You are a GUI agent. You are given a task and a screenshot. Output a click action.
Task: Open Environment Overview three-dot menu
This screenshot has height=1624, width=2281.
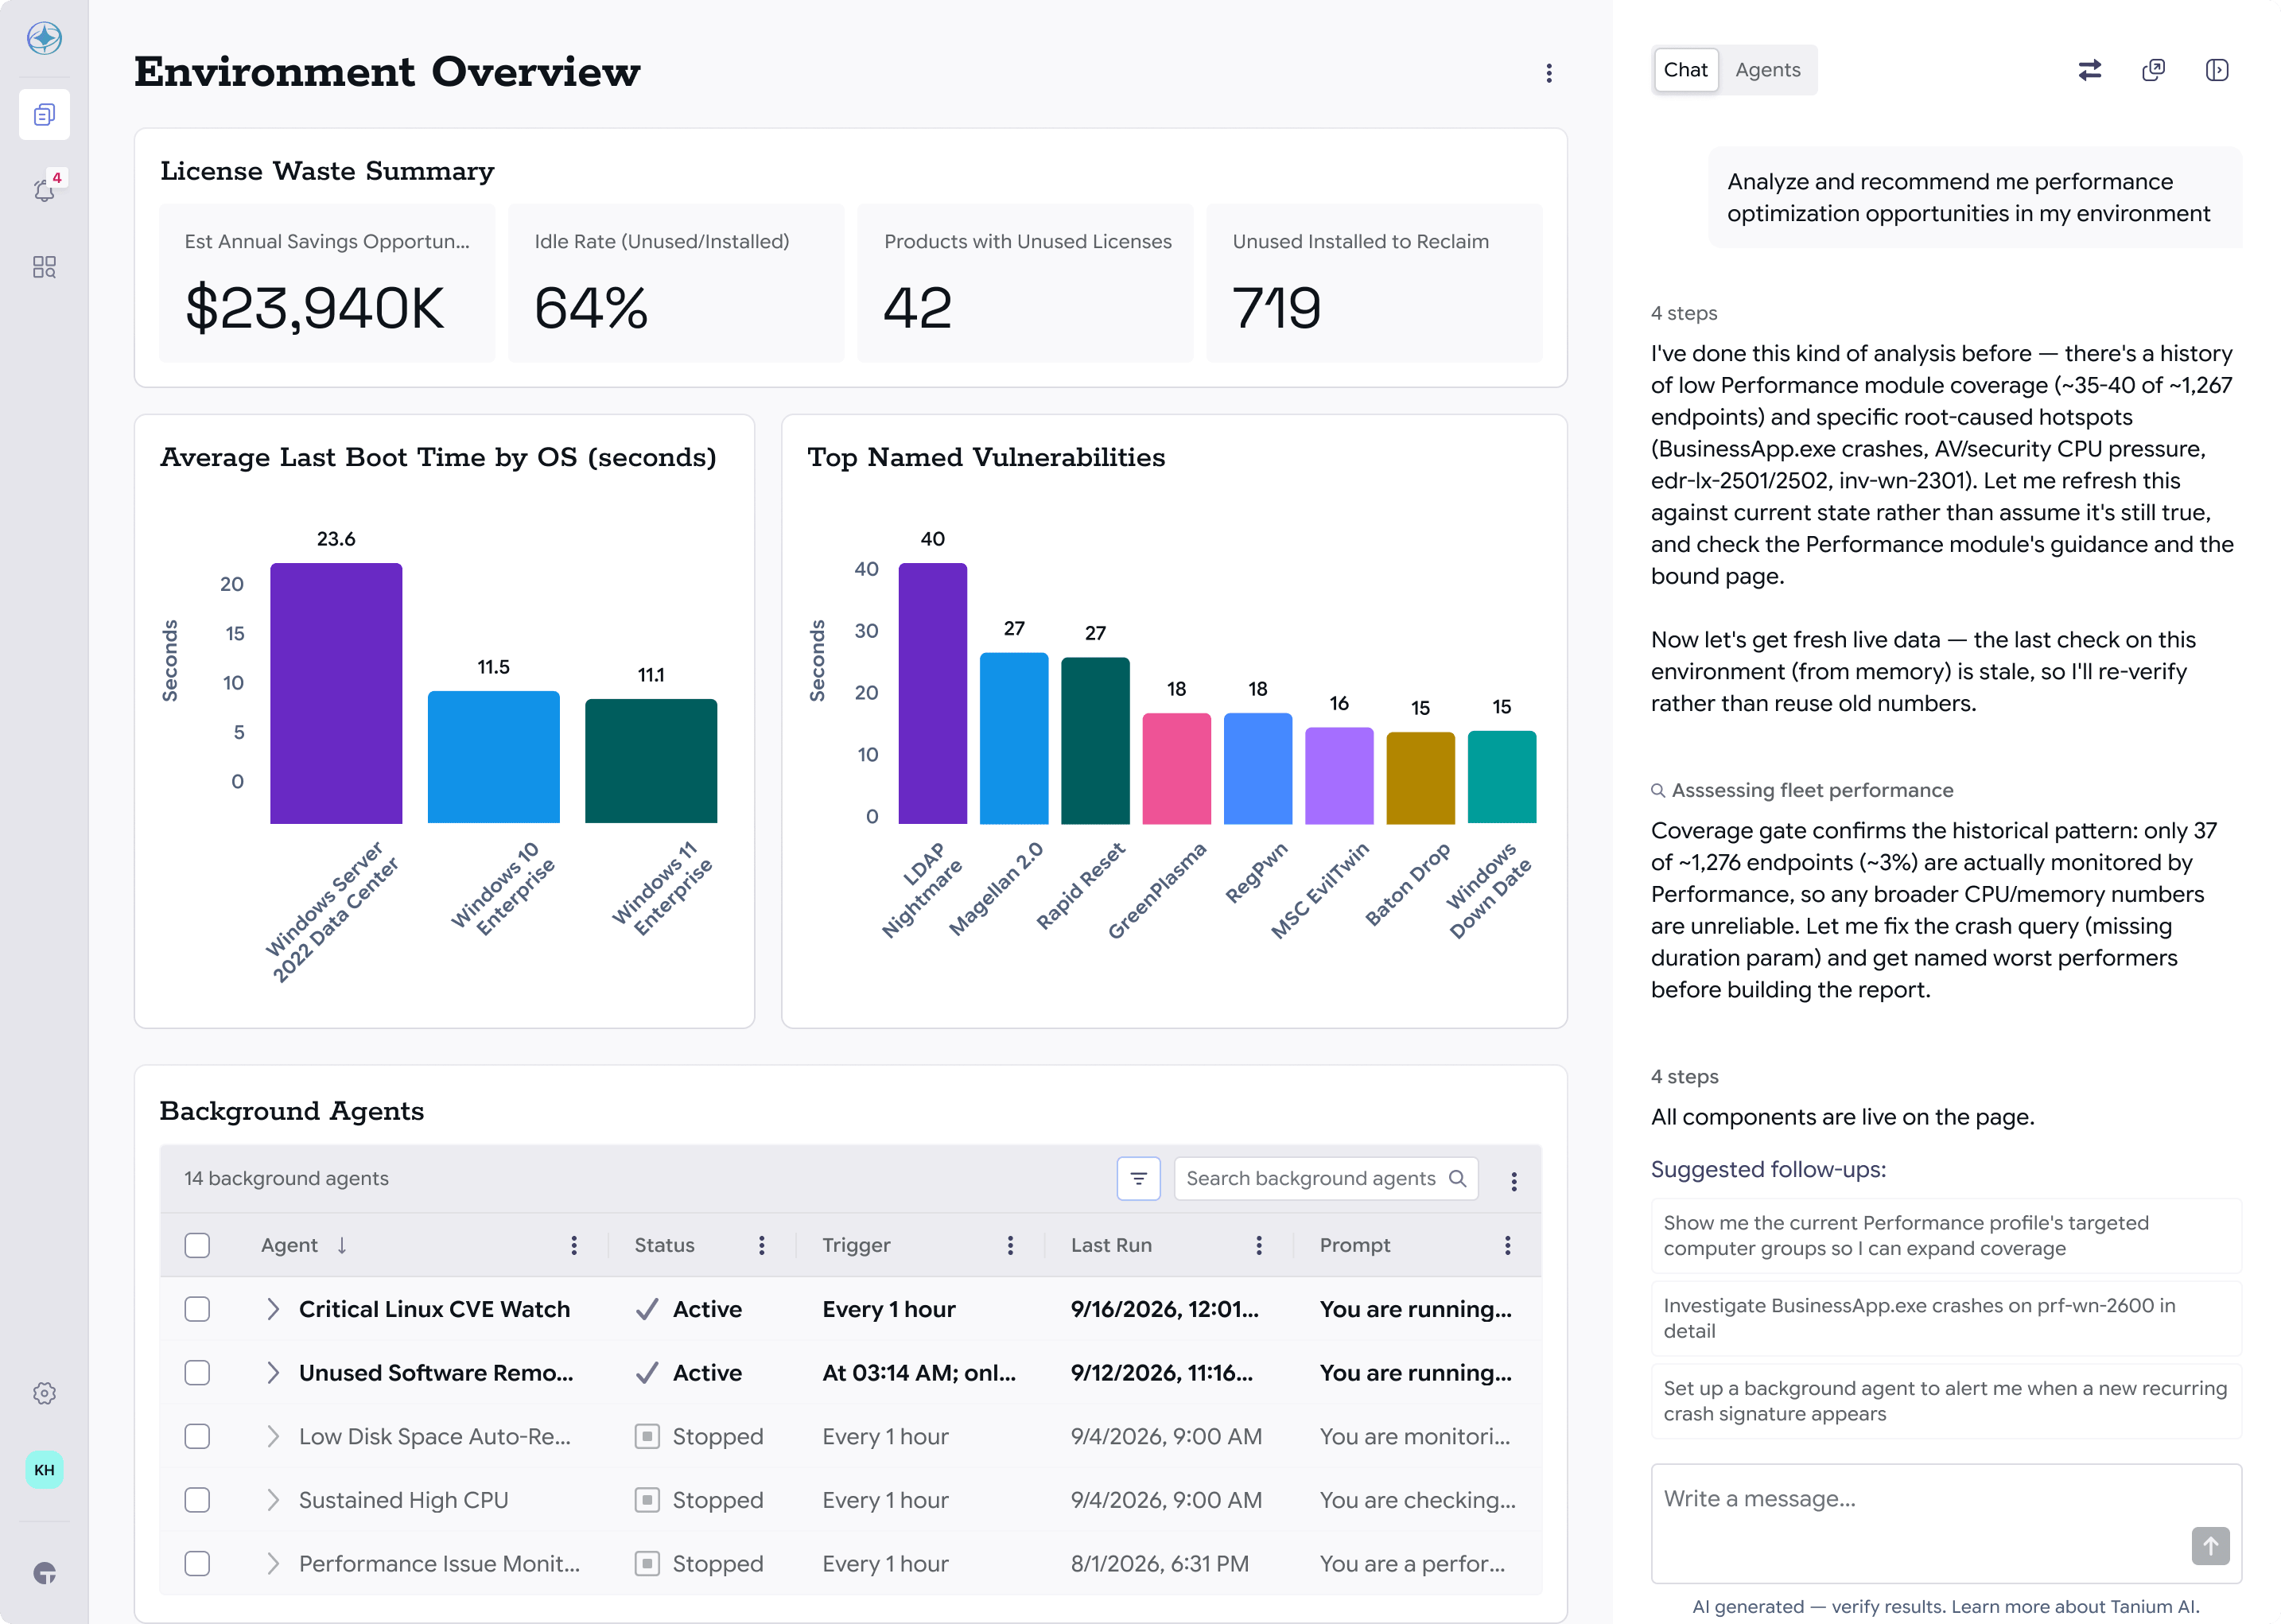[1549, 73]
